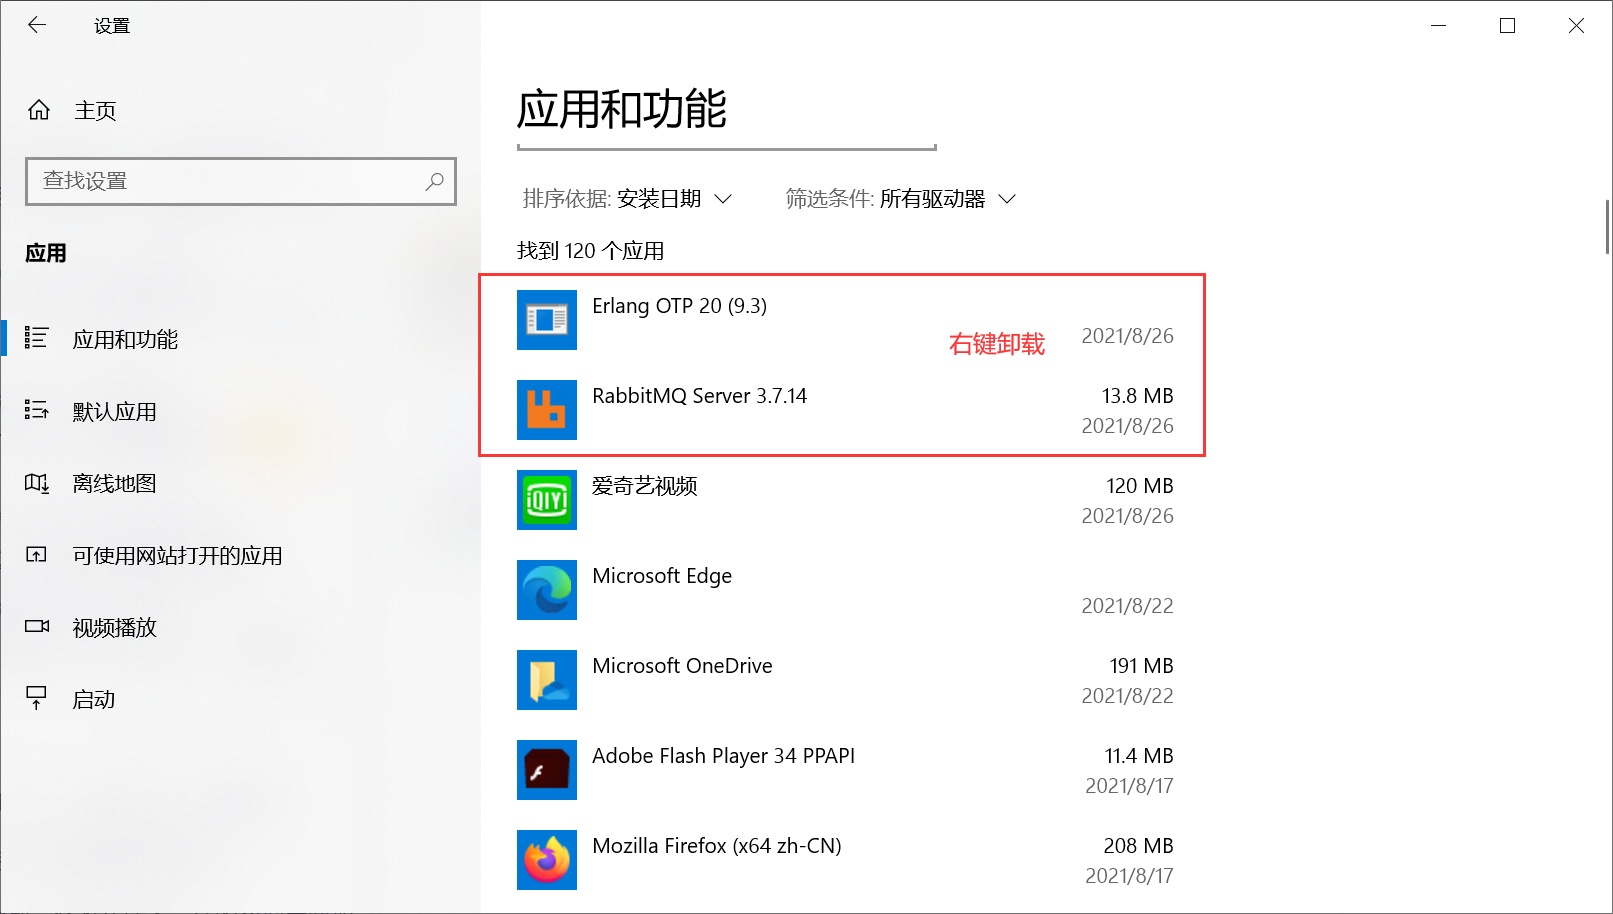This screenshot has width=1613, height=914.
Task: Select the 爱奇艺视频 app name
Action: pyautogui.click(x=644, y=486)
